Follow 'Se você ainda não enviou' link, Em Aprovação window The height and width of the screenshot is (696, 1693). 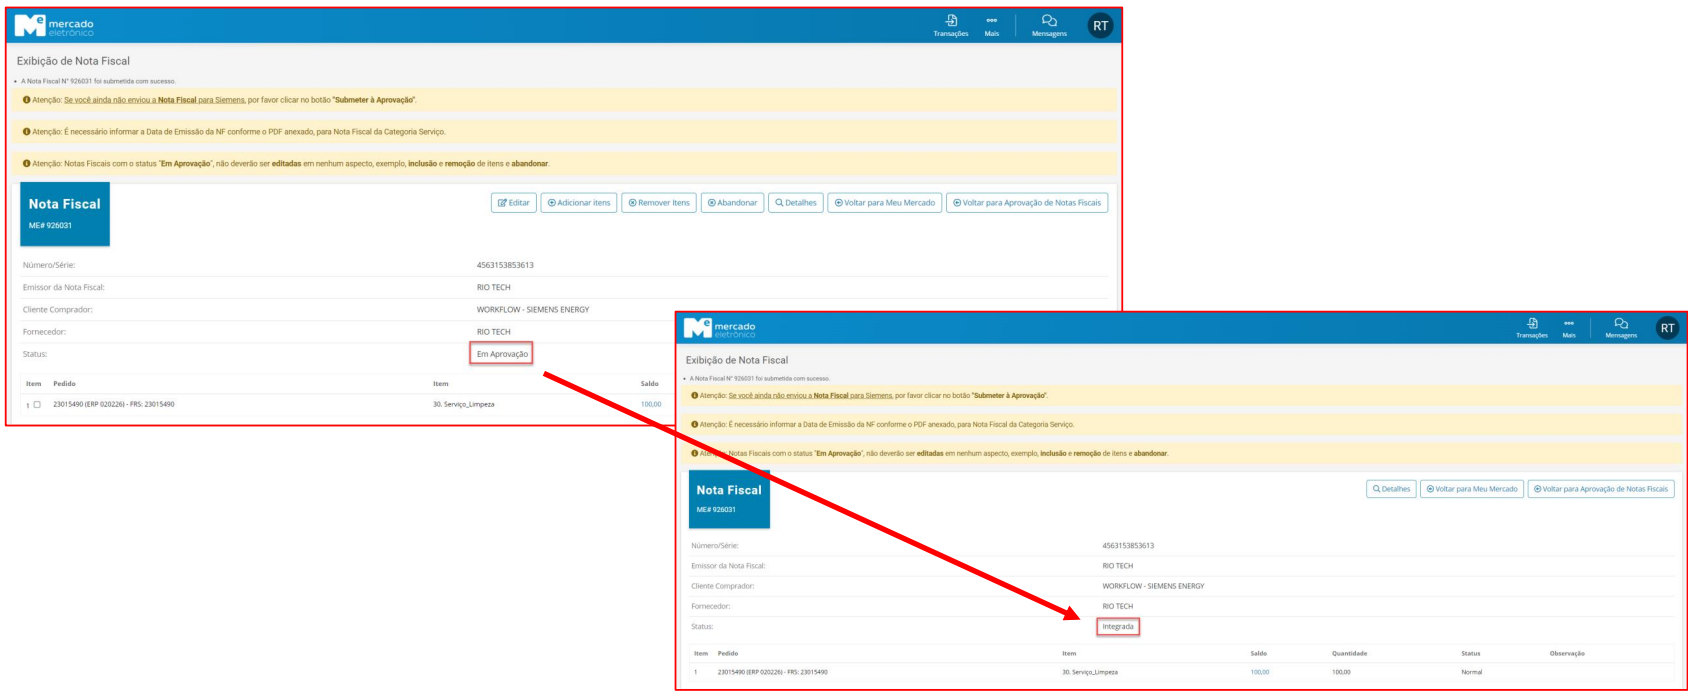[154, 100]
